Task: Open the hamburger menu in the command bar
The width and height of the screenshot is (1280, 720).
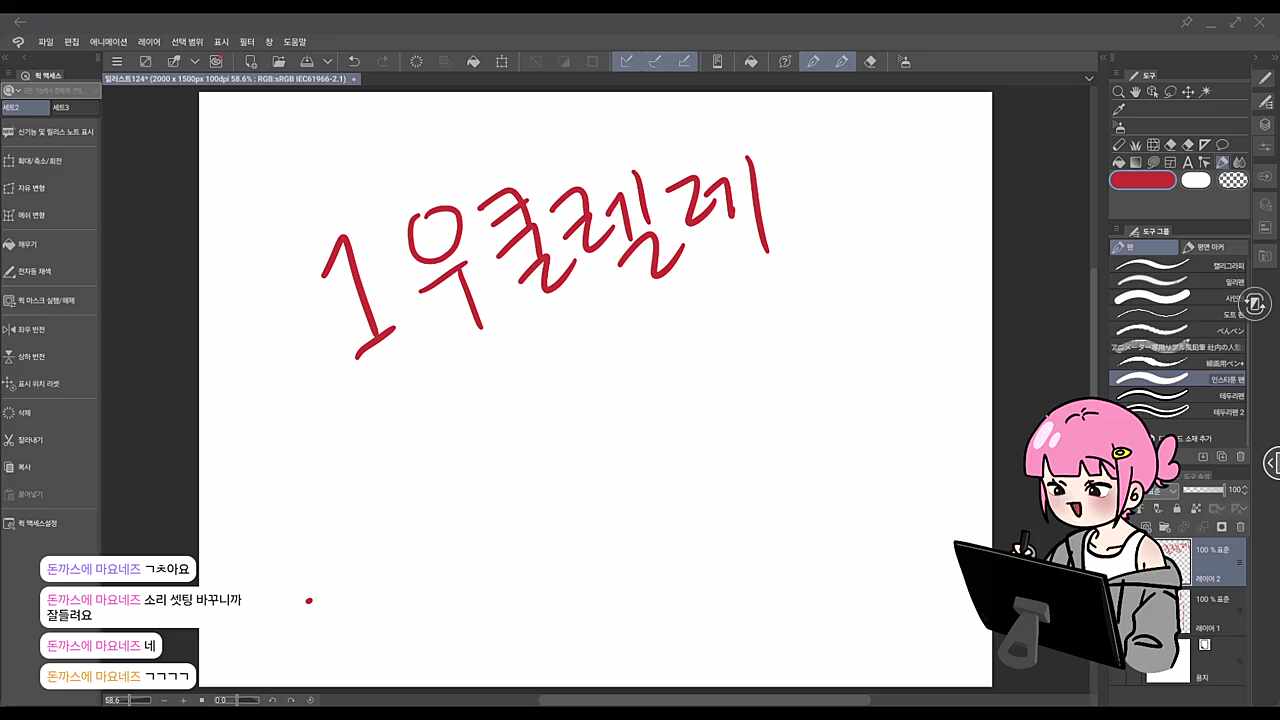Action: tap(117, 62)
